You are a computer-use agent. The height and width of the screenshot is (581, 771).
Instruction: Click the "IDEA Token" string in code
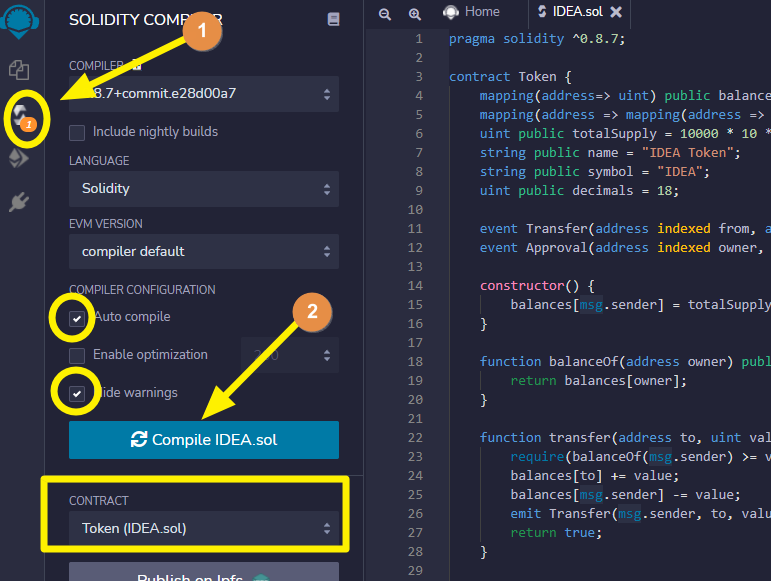(x=687, y=153)
